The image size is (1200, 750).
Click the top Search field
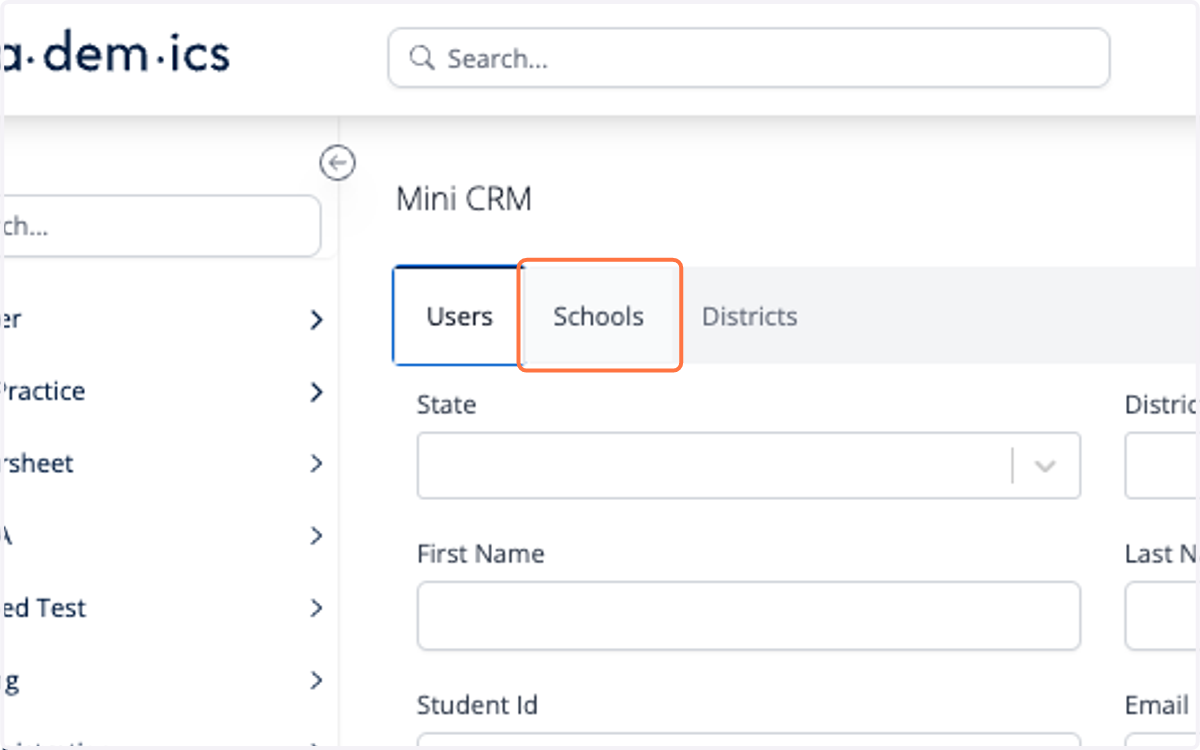(748, 58)
